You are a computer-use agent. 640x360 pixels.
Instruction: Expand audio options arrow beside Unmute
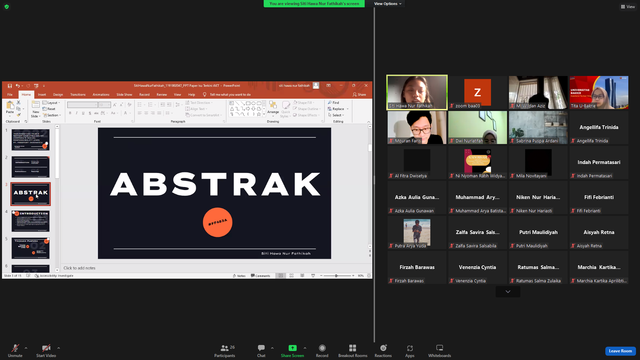click(26, 348)
